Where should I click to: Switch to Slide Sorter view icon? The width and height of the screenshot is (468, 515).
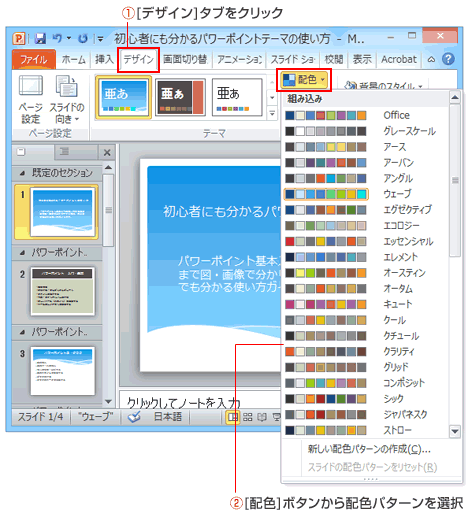tap(247, 417)
